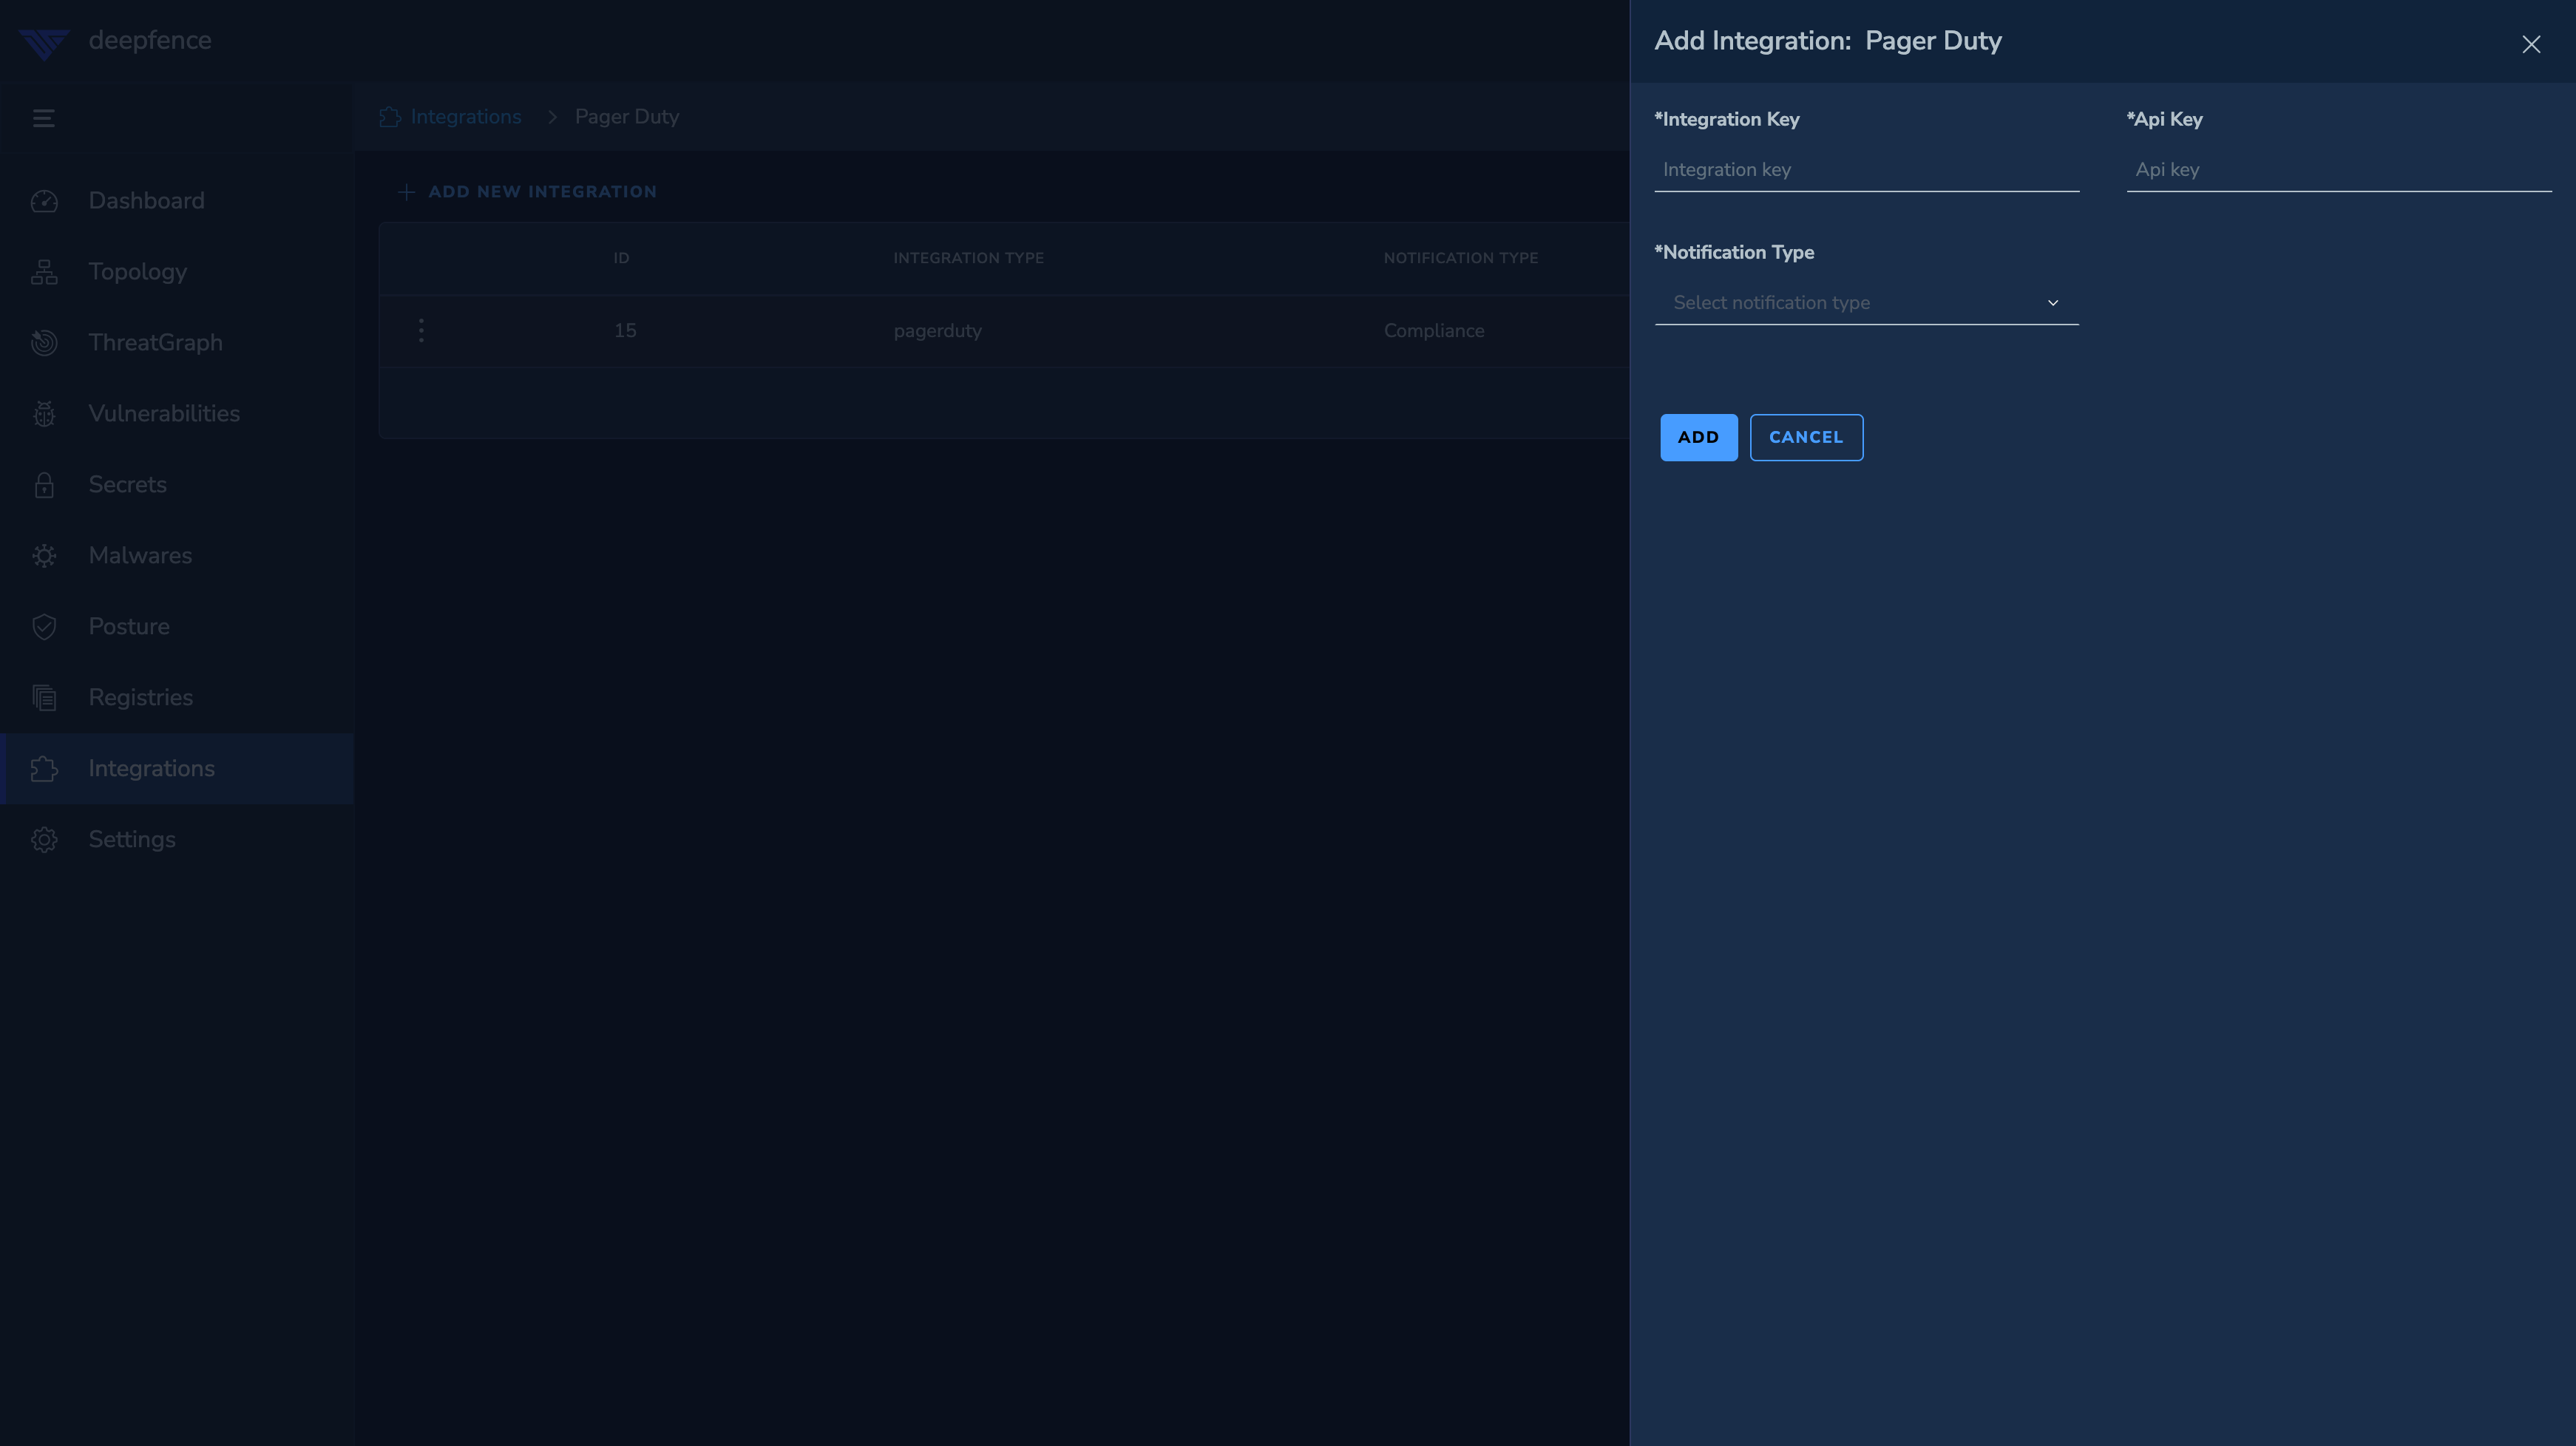Click the Add Integration: Pager Duty title
Viewport: 2576px width, 1446px height.
(1828, 41)
